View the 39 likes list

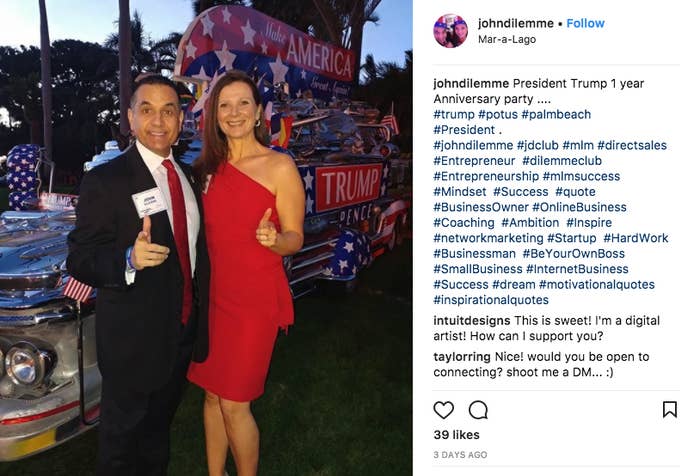(x=456, y=435)
